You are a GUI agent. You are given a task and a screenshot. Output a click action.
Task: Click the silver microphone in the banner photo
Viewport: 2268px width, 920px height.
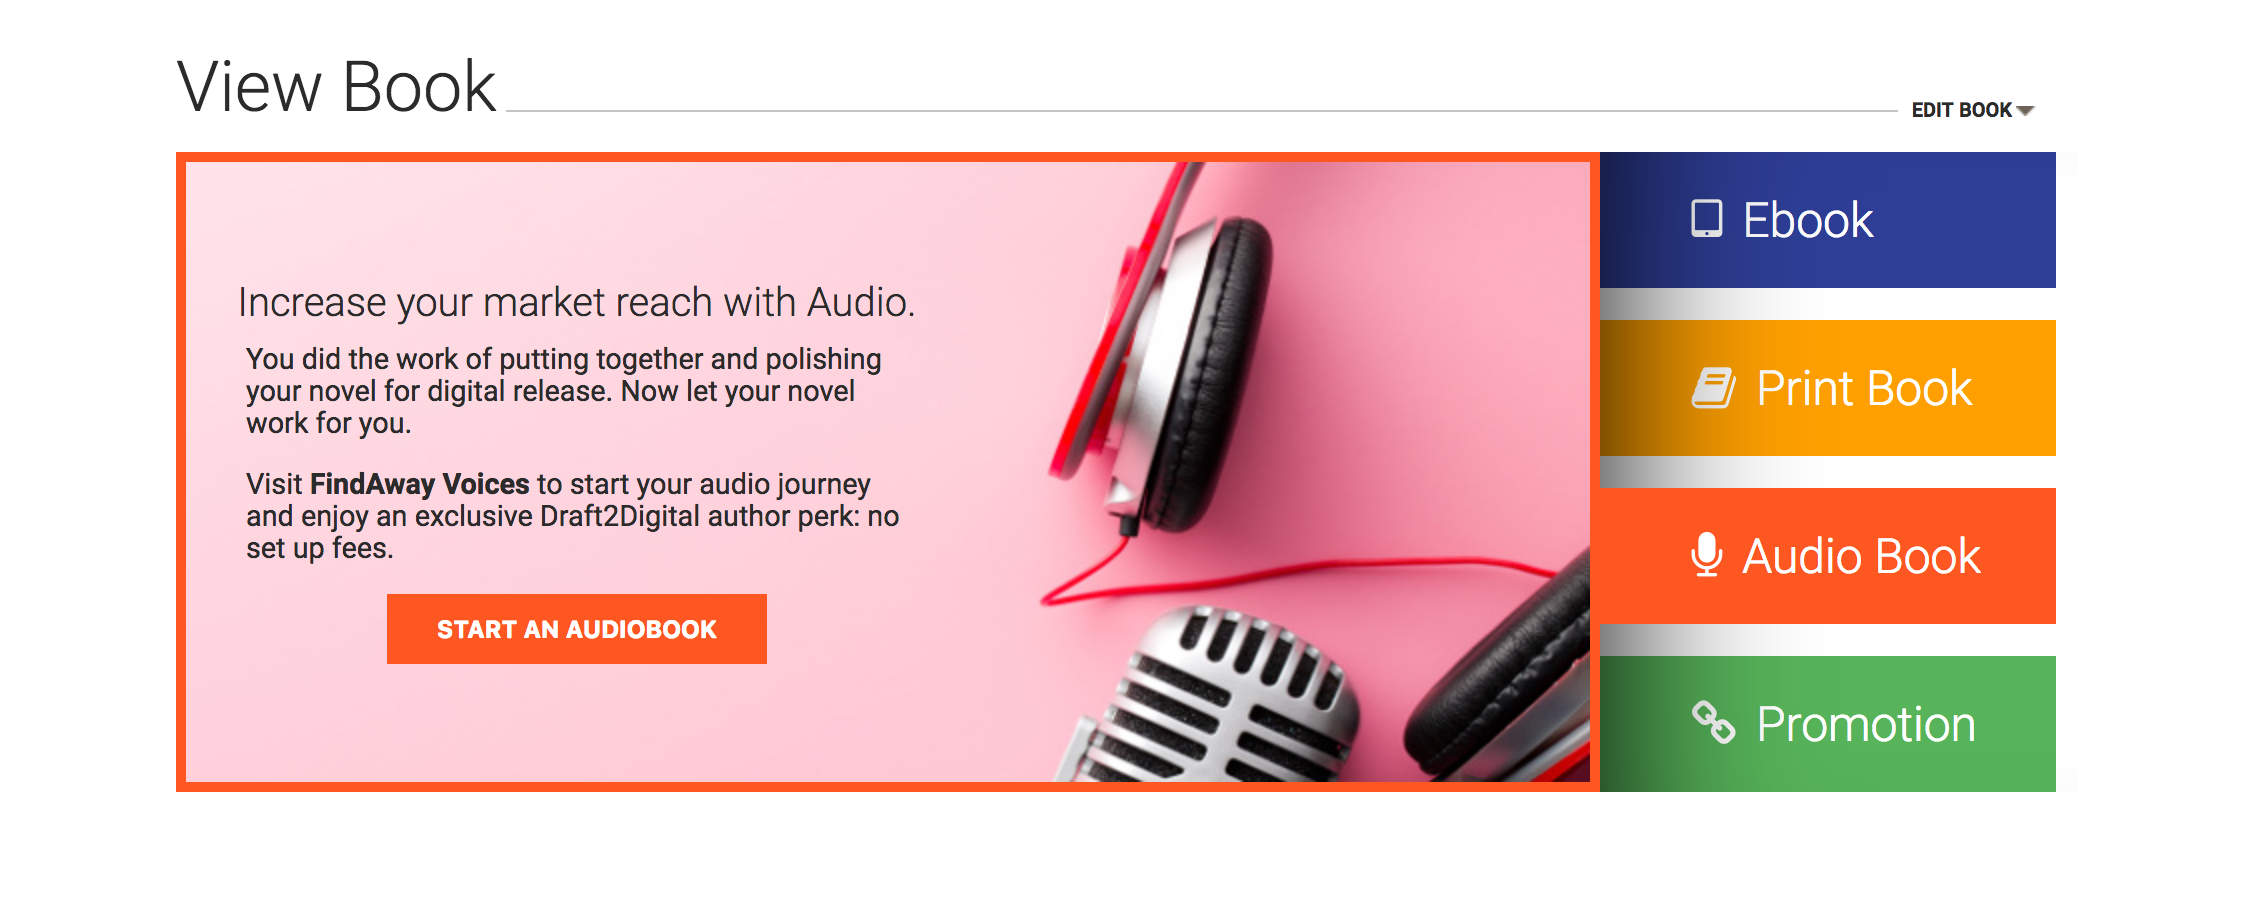1210,700
